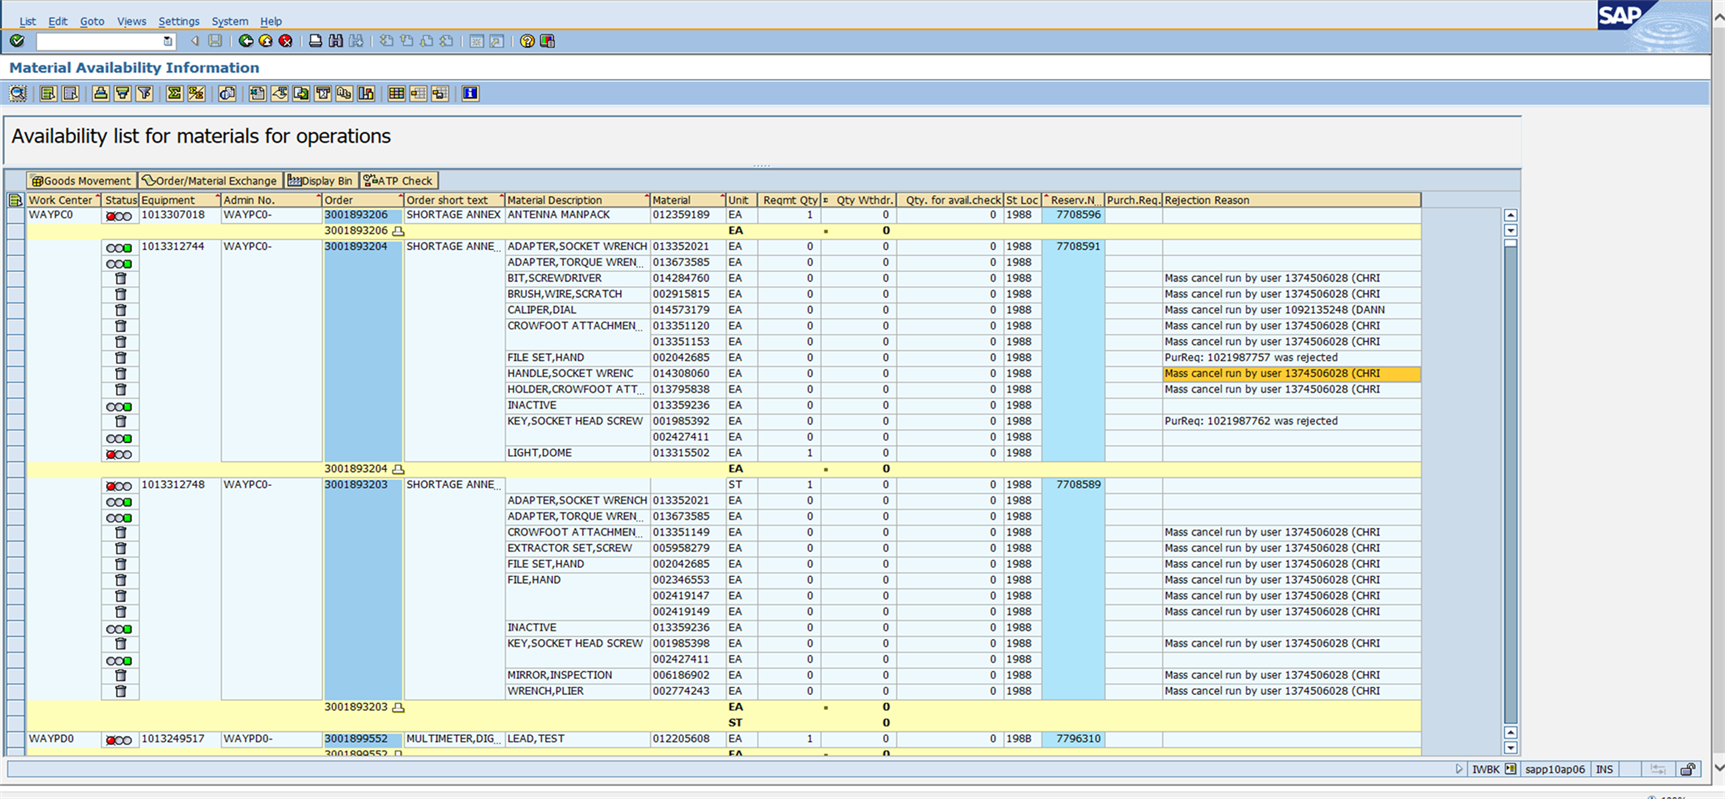Click the Total sigma icon
Viewport: 1725px width, 799px height.
pyautogui.click(x=174, y=93)
